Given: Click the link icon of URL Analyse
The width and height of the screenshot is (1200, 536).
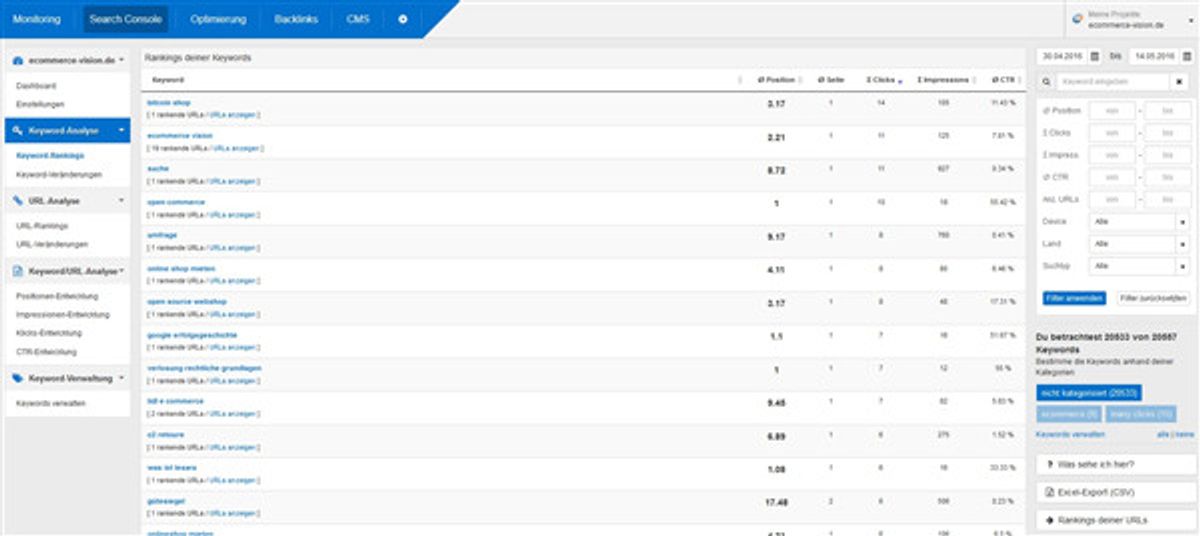Looking at the screenshot, I should pos(18,200).
